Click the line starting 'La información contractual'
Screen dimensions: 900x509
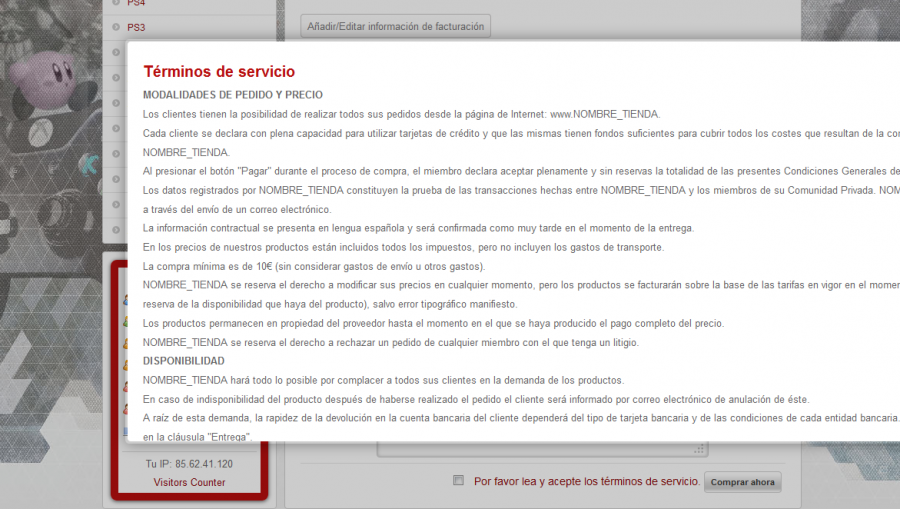[418, 228]
